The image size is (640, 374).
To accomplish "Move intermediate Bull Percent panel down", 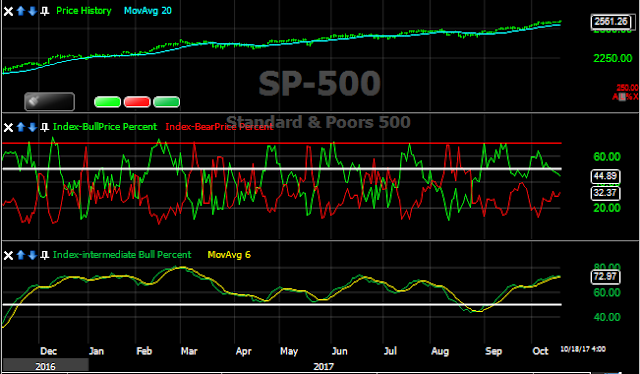I will coord(33,255).
